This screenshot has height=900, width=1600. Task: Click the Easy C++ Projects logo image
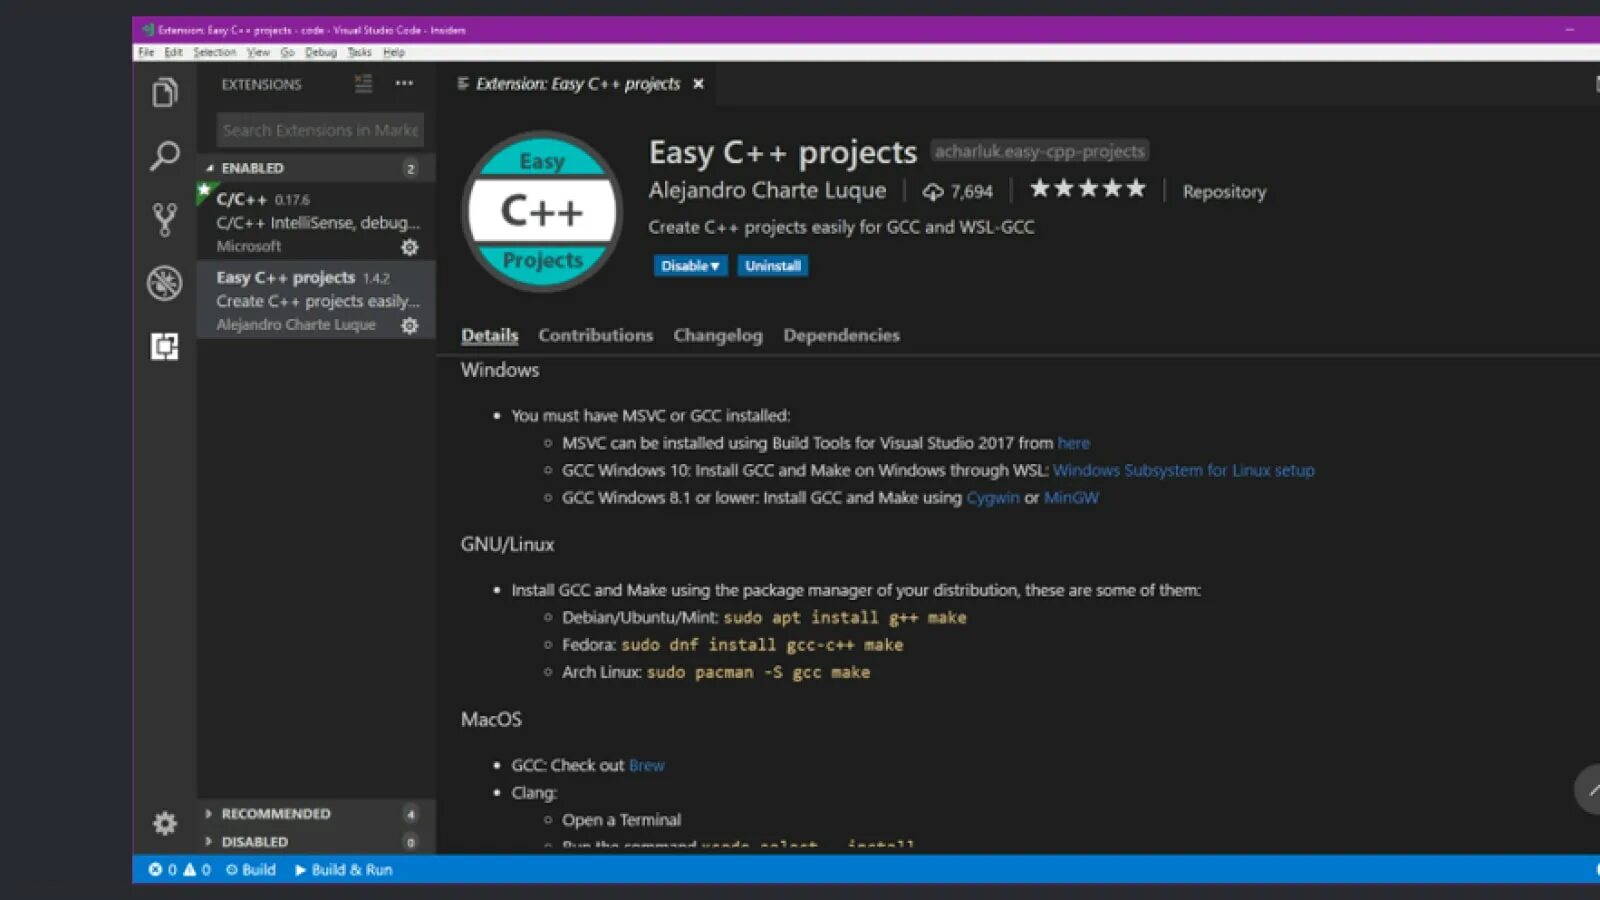[x=542, y=211]
